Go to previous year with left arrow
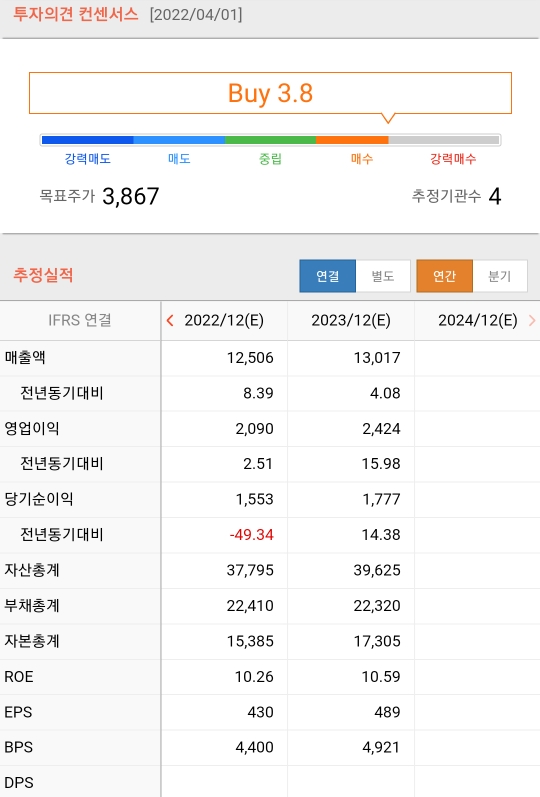 [x=170, y=321]
